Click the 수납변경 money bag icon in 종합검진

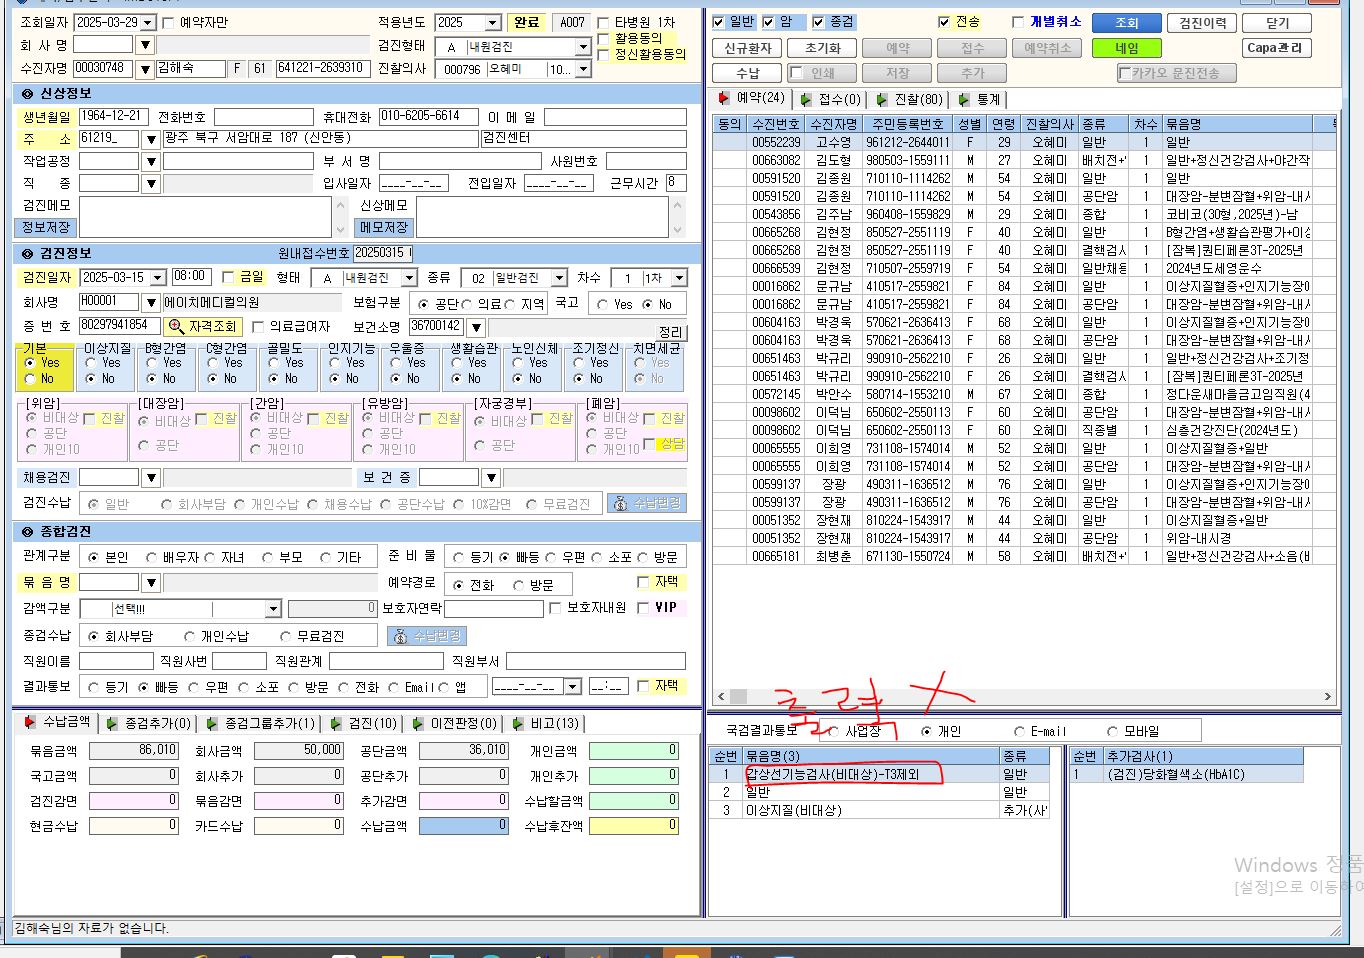click(427, 636)
